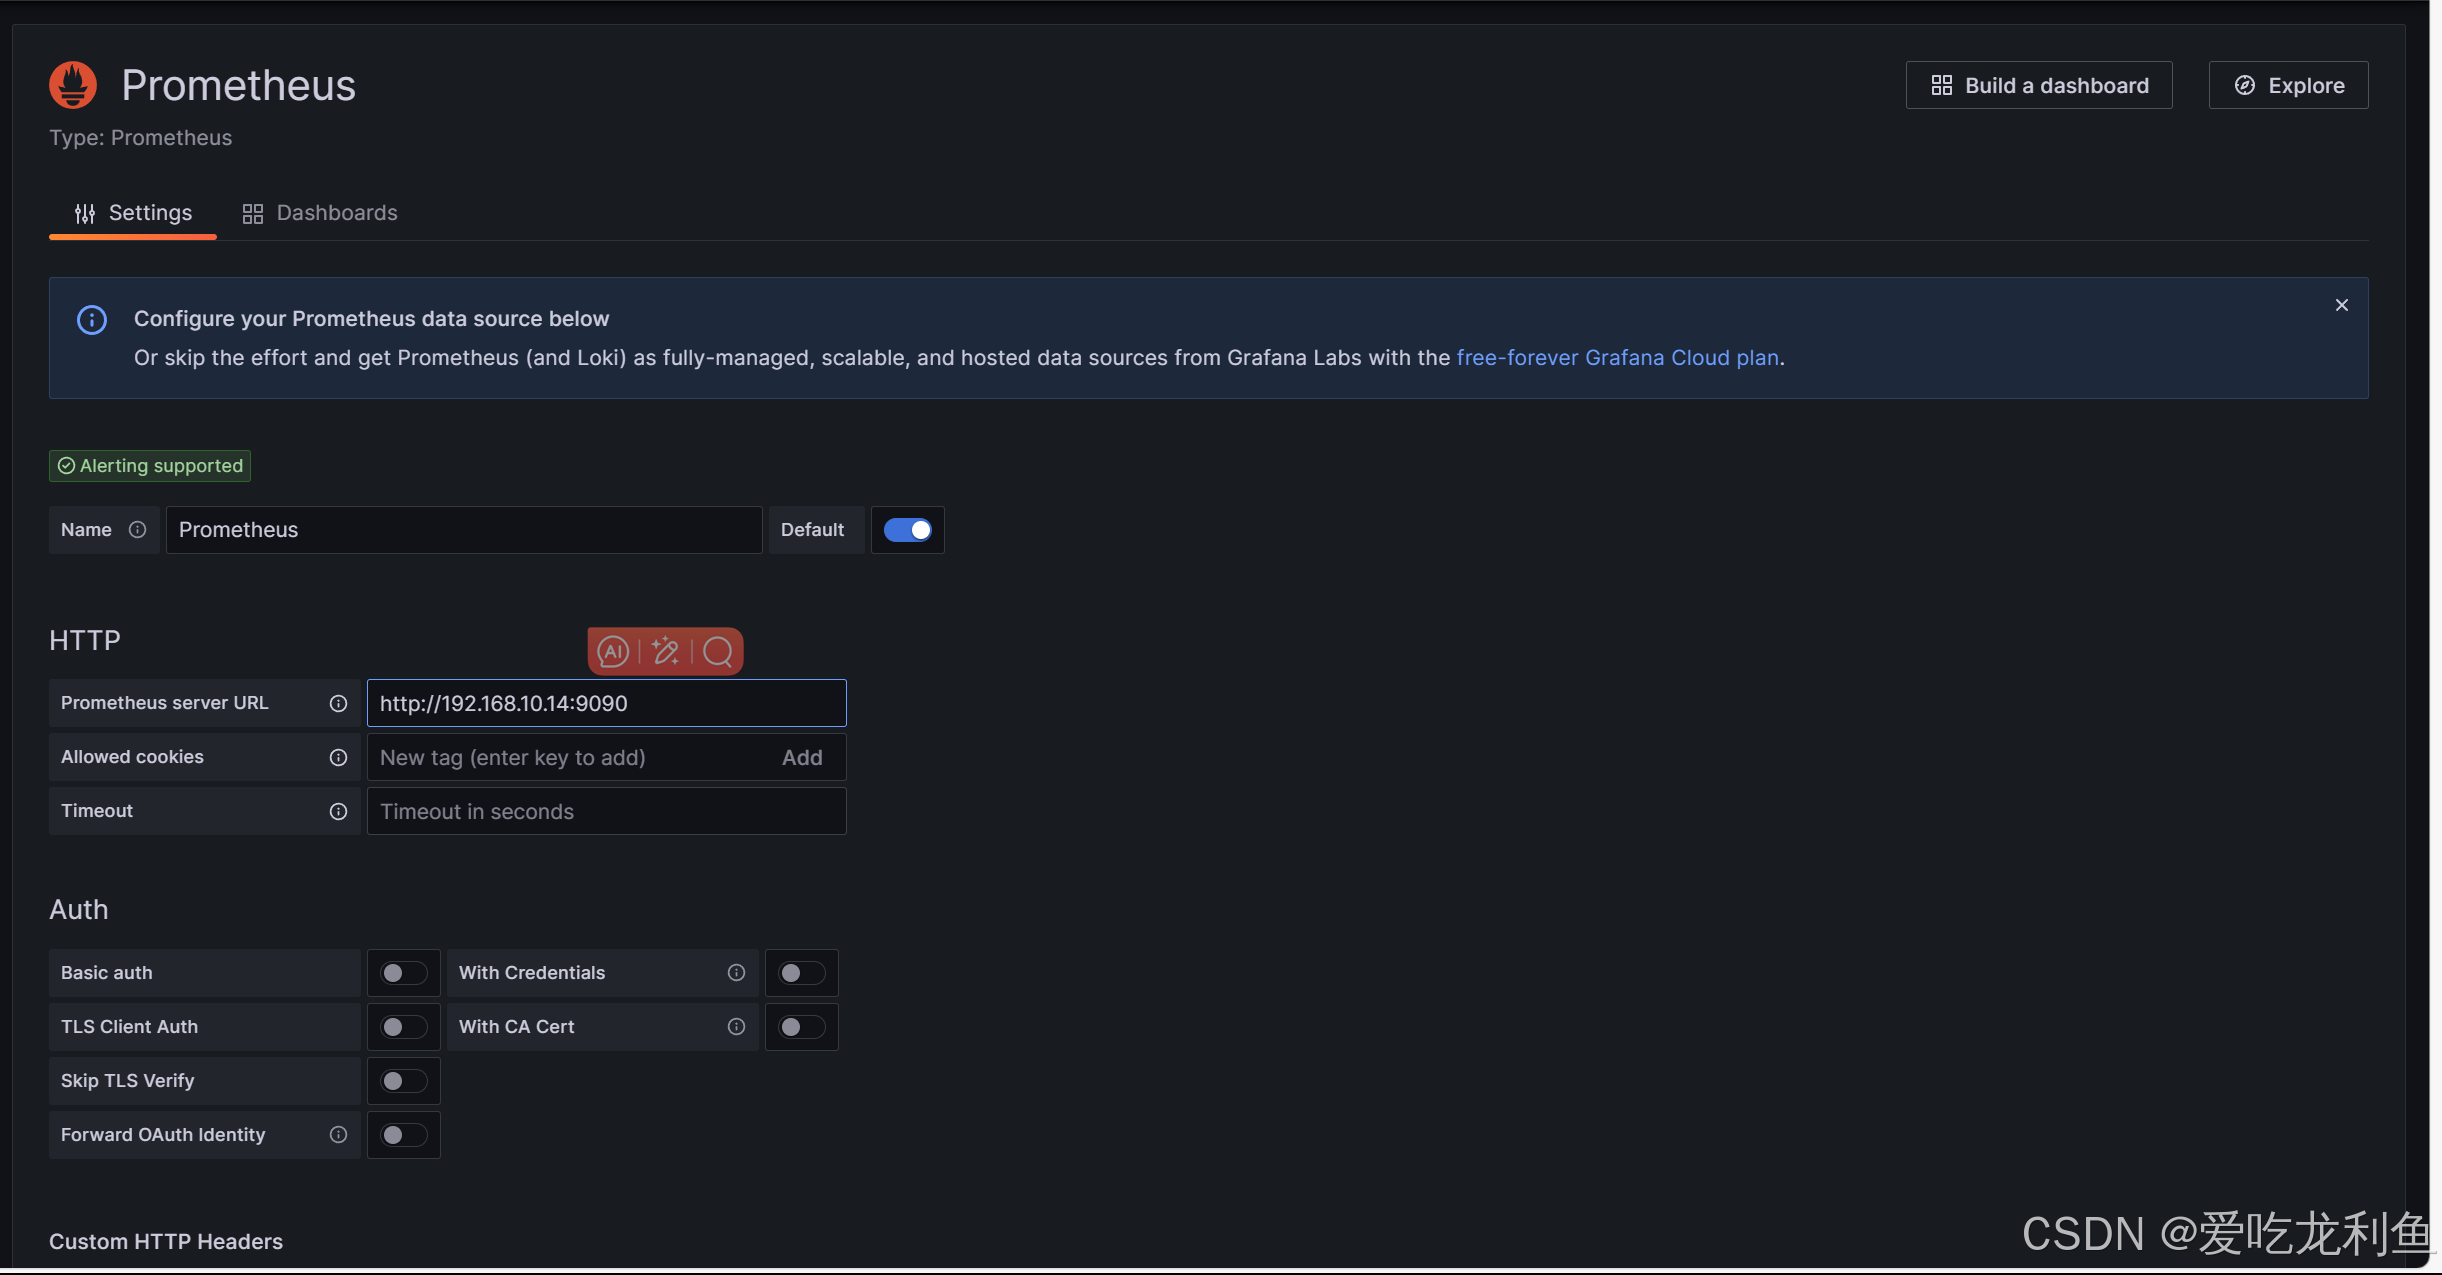The image size is (2442, 1275).
Task: Open the Settings tab
Action: pyautogui.click(x=133, y=213)
